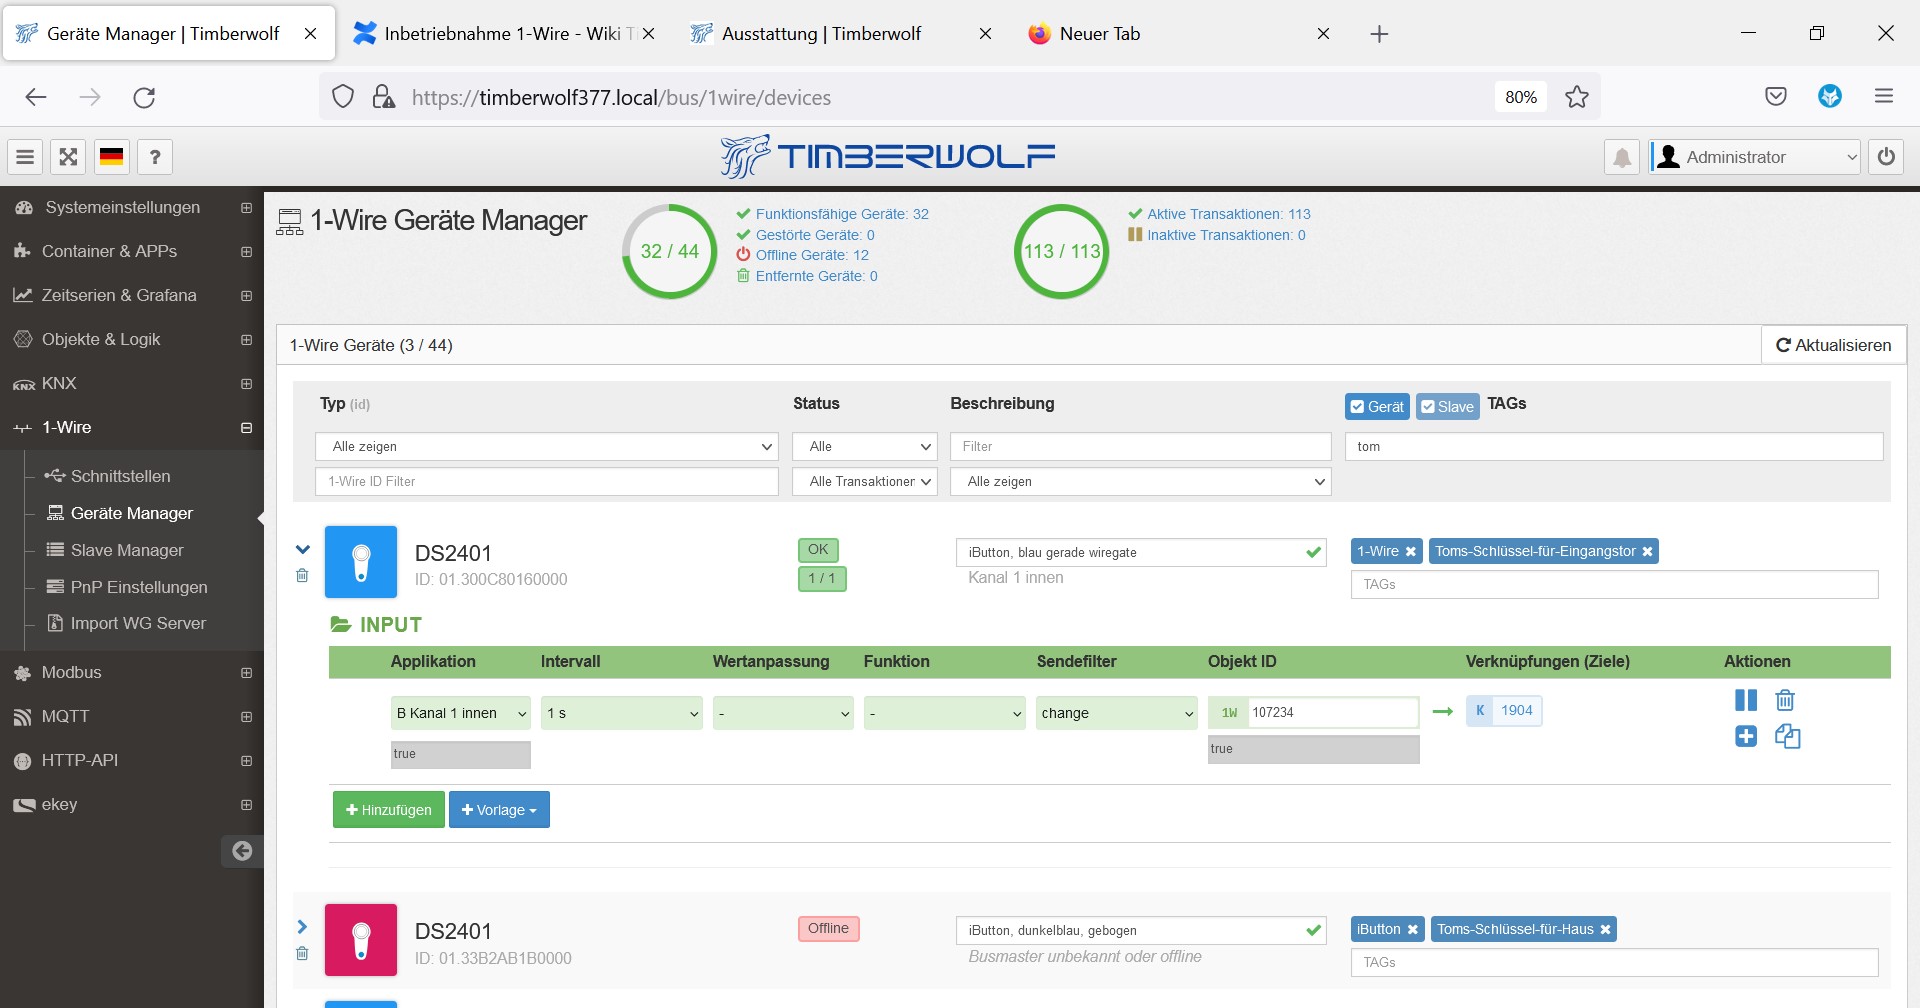Open Firefox application menu
The width and height of the screenshot is (1920, 1008).
(1884, 96)
